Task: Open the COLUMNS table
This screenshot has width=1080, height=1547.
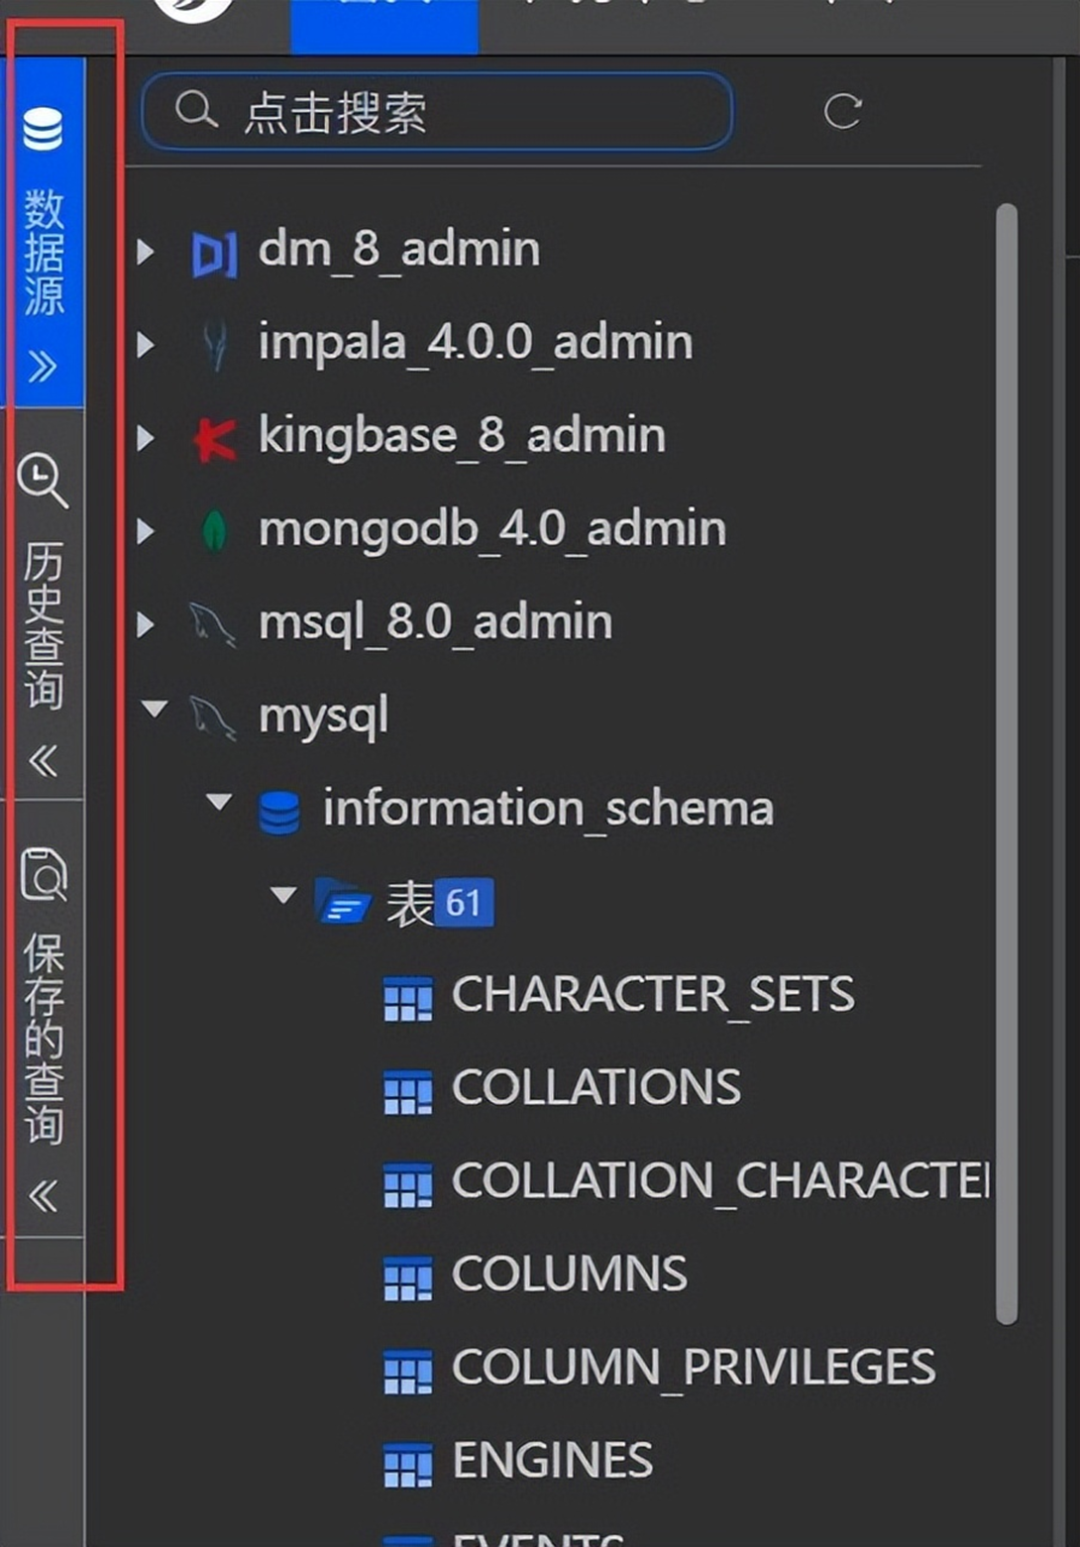Action: point(569,1274)
